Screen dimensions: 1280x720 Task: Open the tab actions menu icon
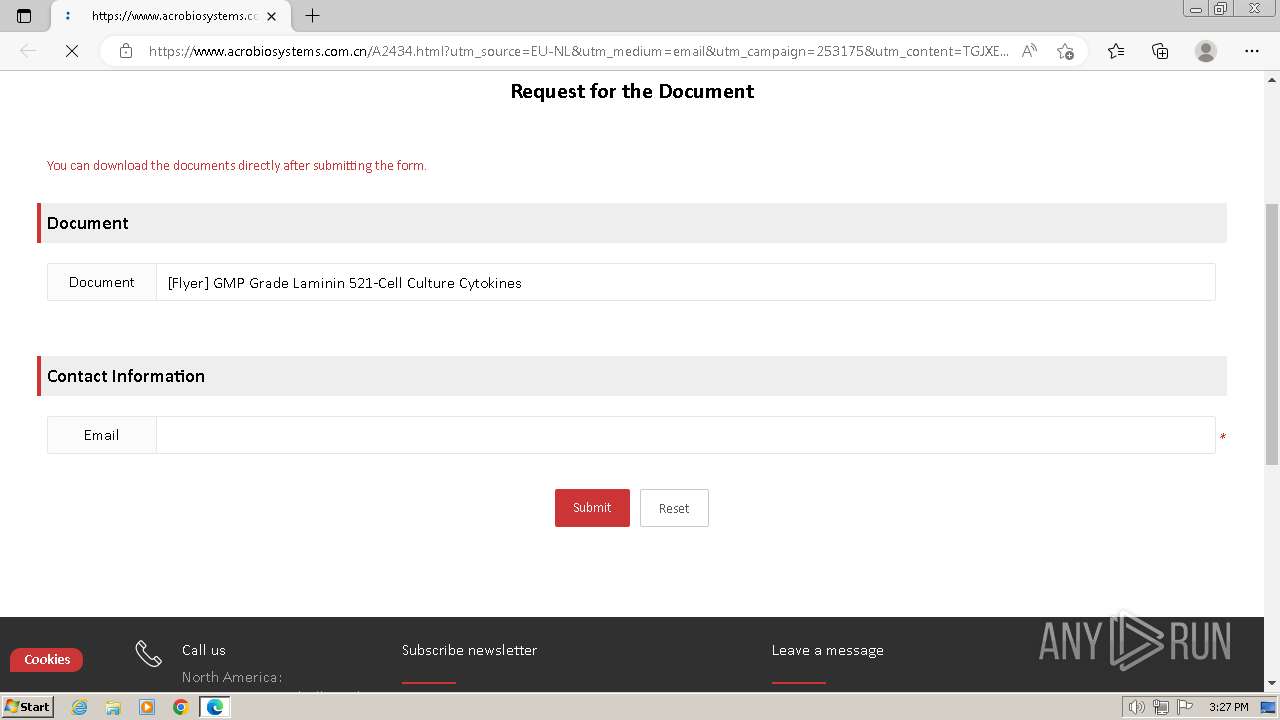pos(24,16)
